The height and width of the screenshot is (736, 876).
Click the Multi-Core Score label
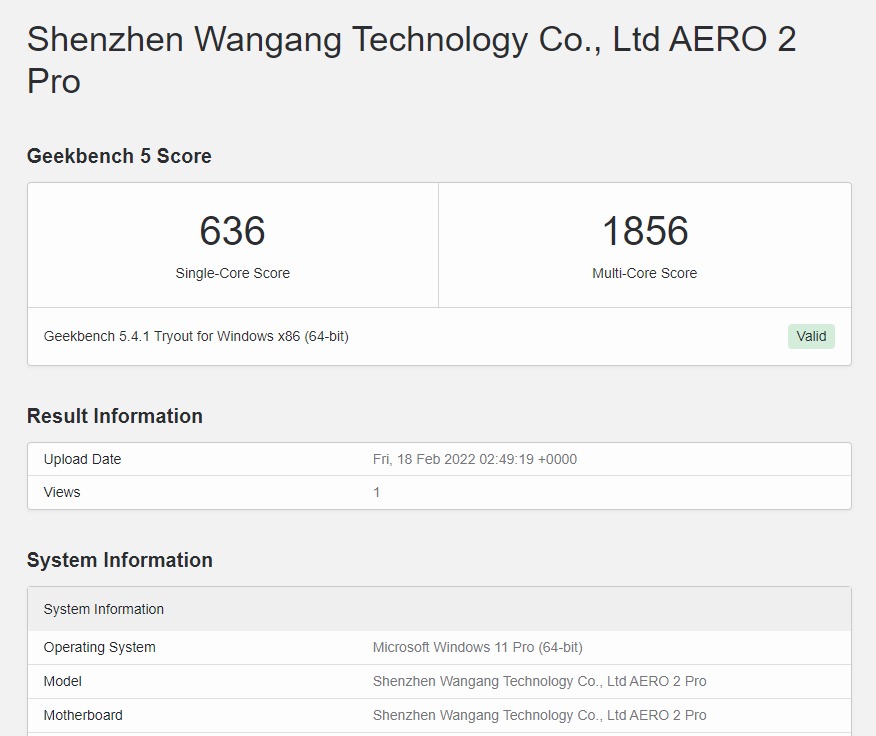click(x=644, y=273)
